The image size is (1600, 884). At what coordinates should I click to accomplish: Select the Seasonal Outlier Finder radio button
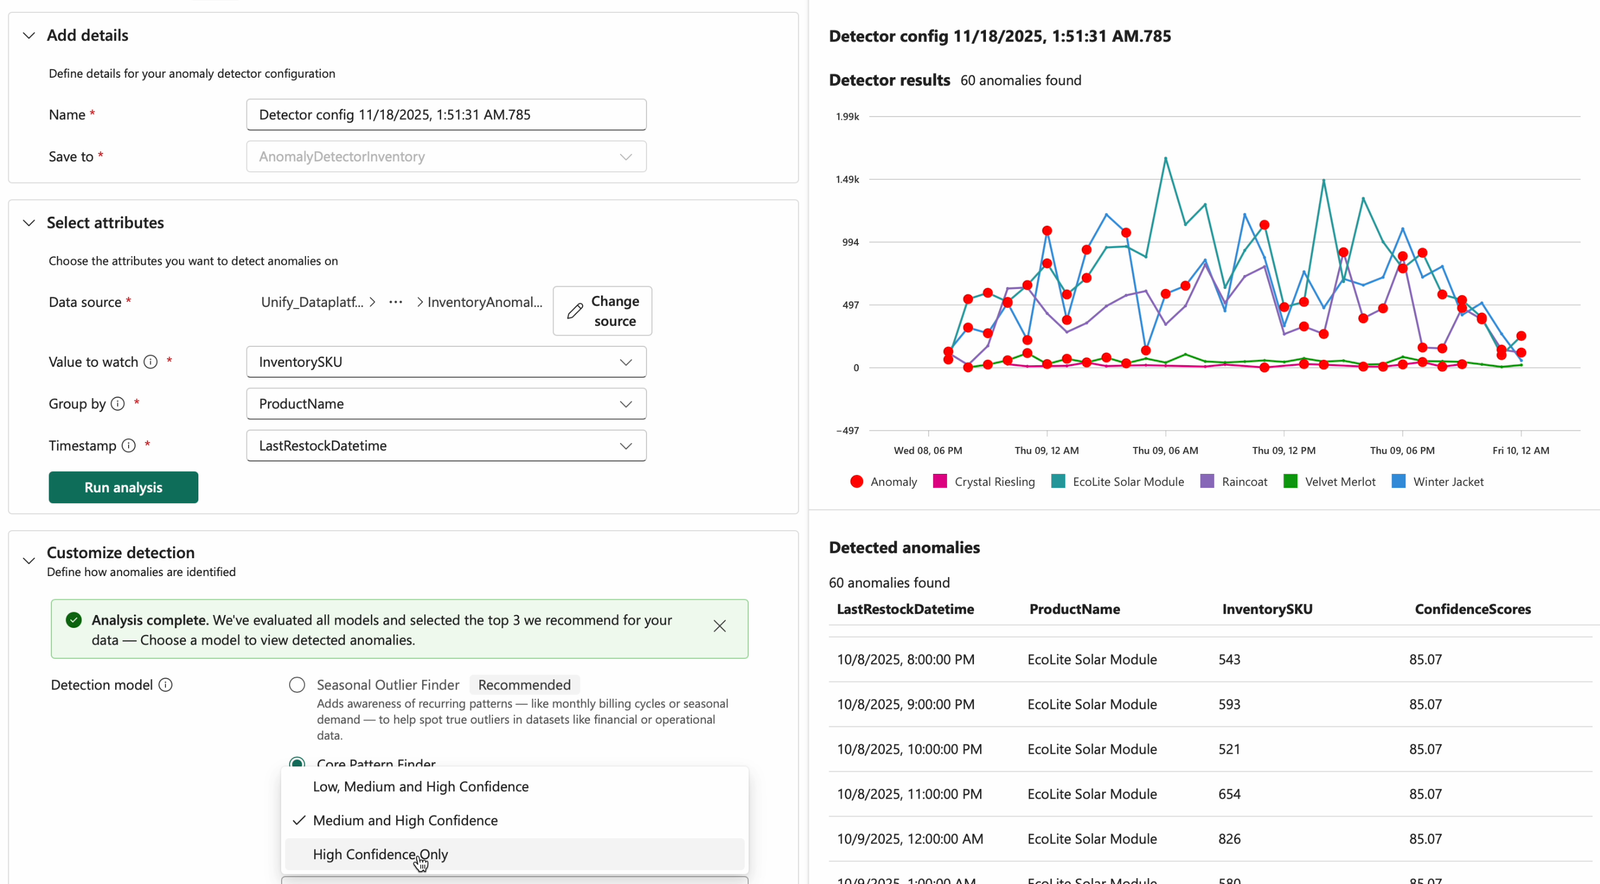pos(297,685)
